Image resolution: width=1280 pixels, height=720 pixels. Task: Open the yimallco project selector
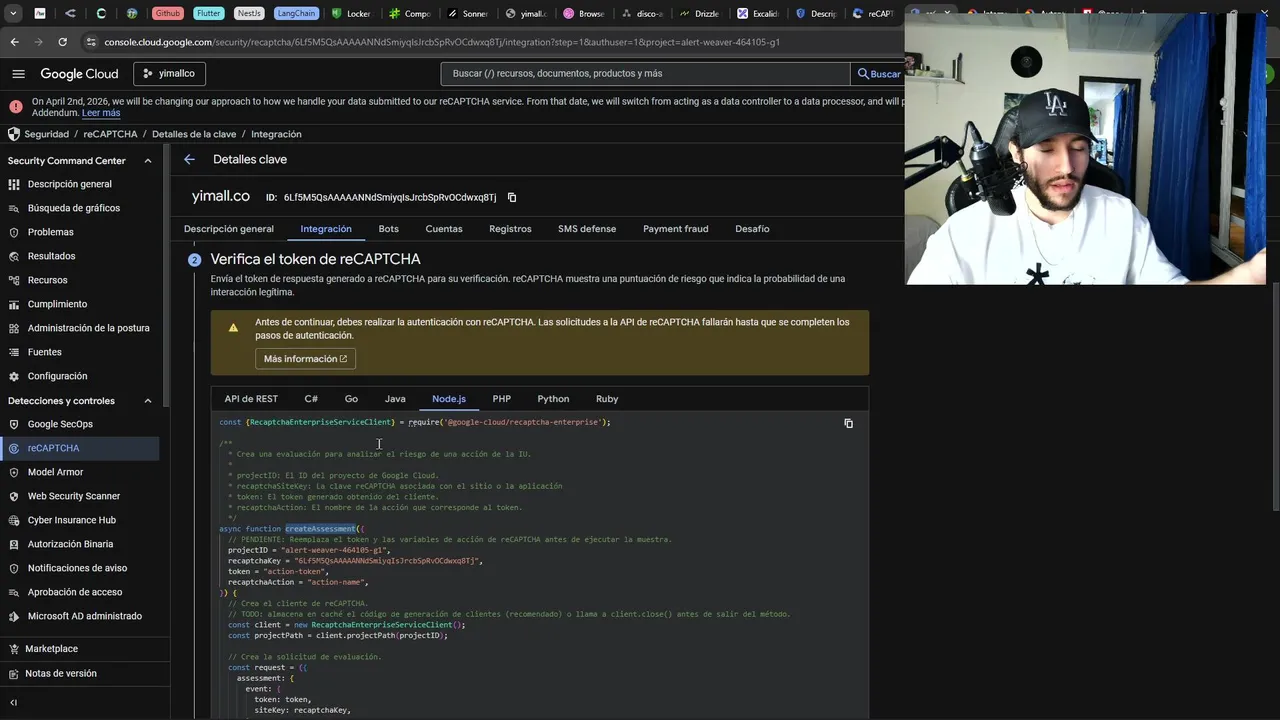(169, 74)
